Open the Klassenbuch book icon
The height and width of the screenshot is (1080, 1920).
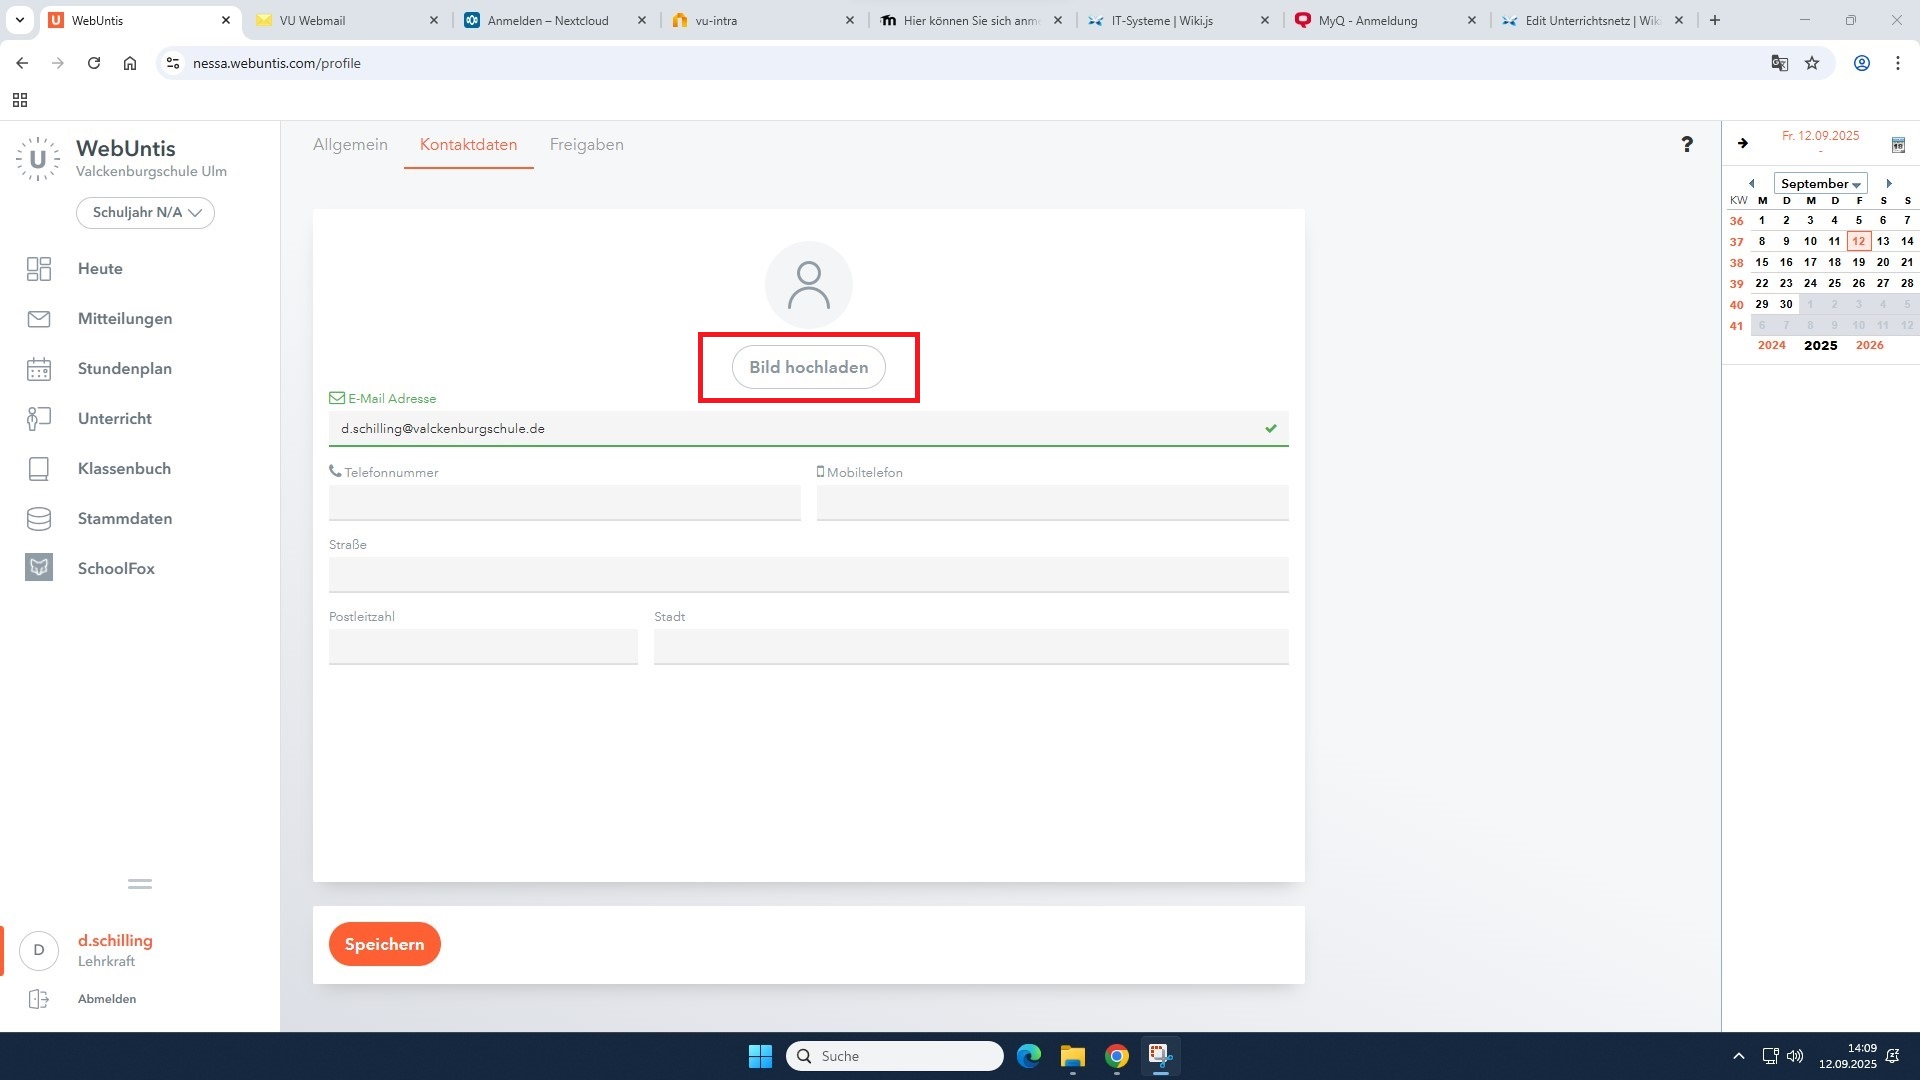coord(39,469)
